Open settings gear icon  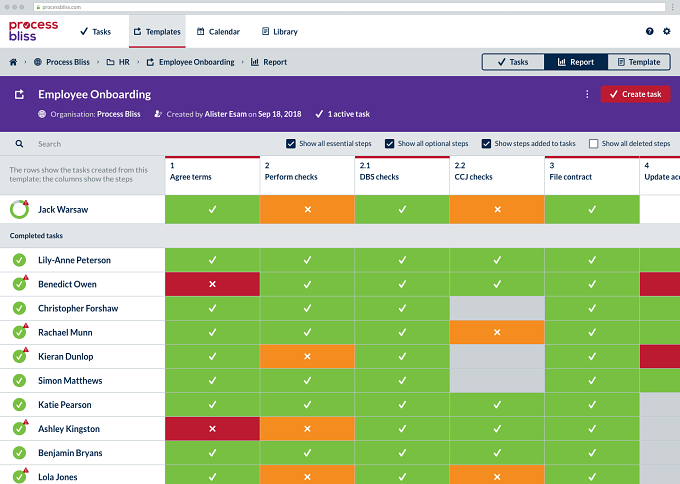click(x=667, y=31)
